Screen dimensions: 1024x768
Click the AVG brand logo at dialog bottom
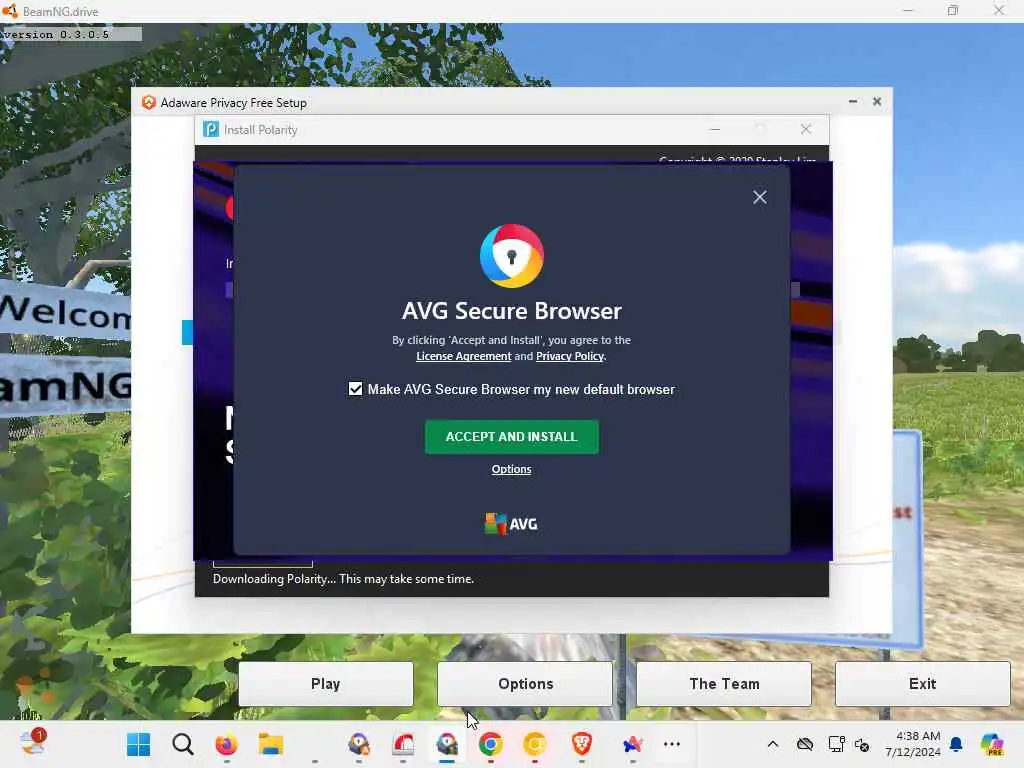tap(511, 524)
